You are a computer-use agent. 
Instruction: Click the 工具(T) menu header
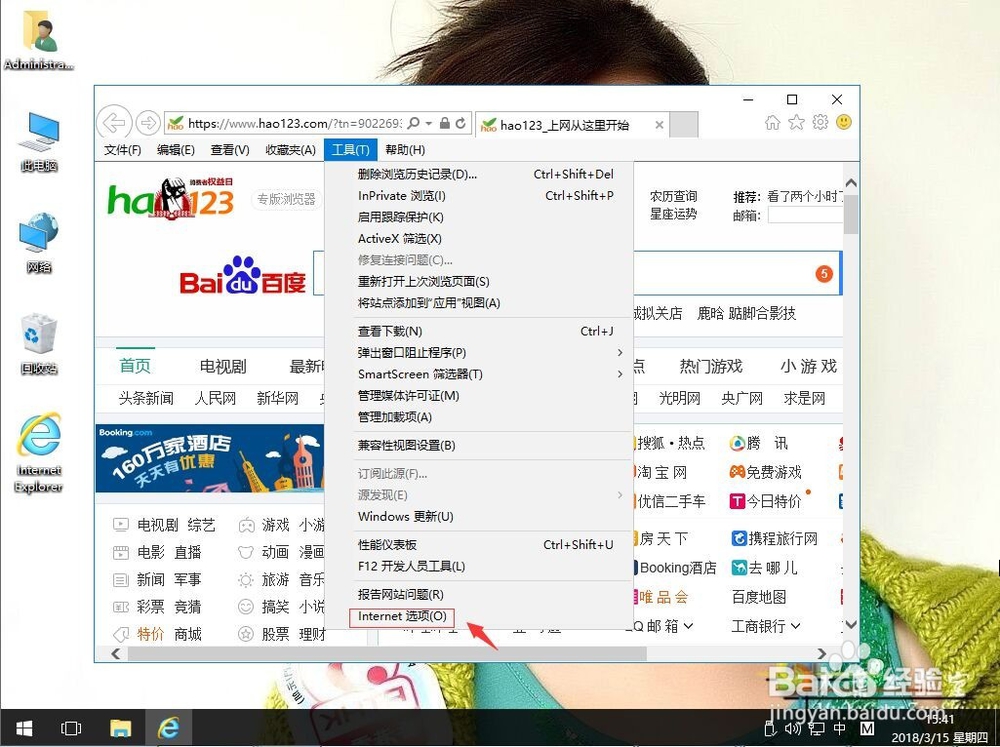351,150
